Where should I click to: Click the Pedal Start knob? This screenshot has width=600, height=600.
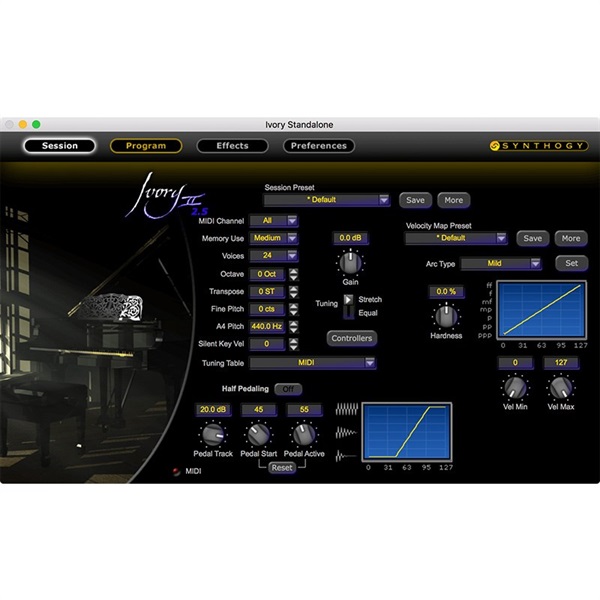pyautogui.click(x=259, y=435)
